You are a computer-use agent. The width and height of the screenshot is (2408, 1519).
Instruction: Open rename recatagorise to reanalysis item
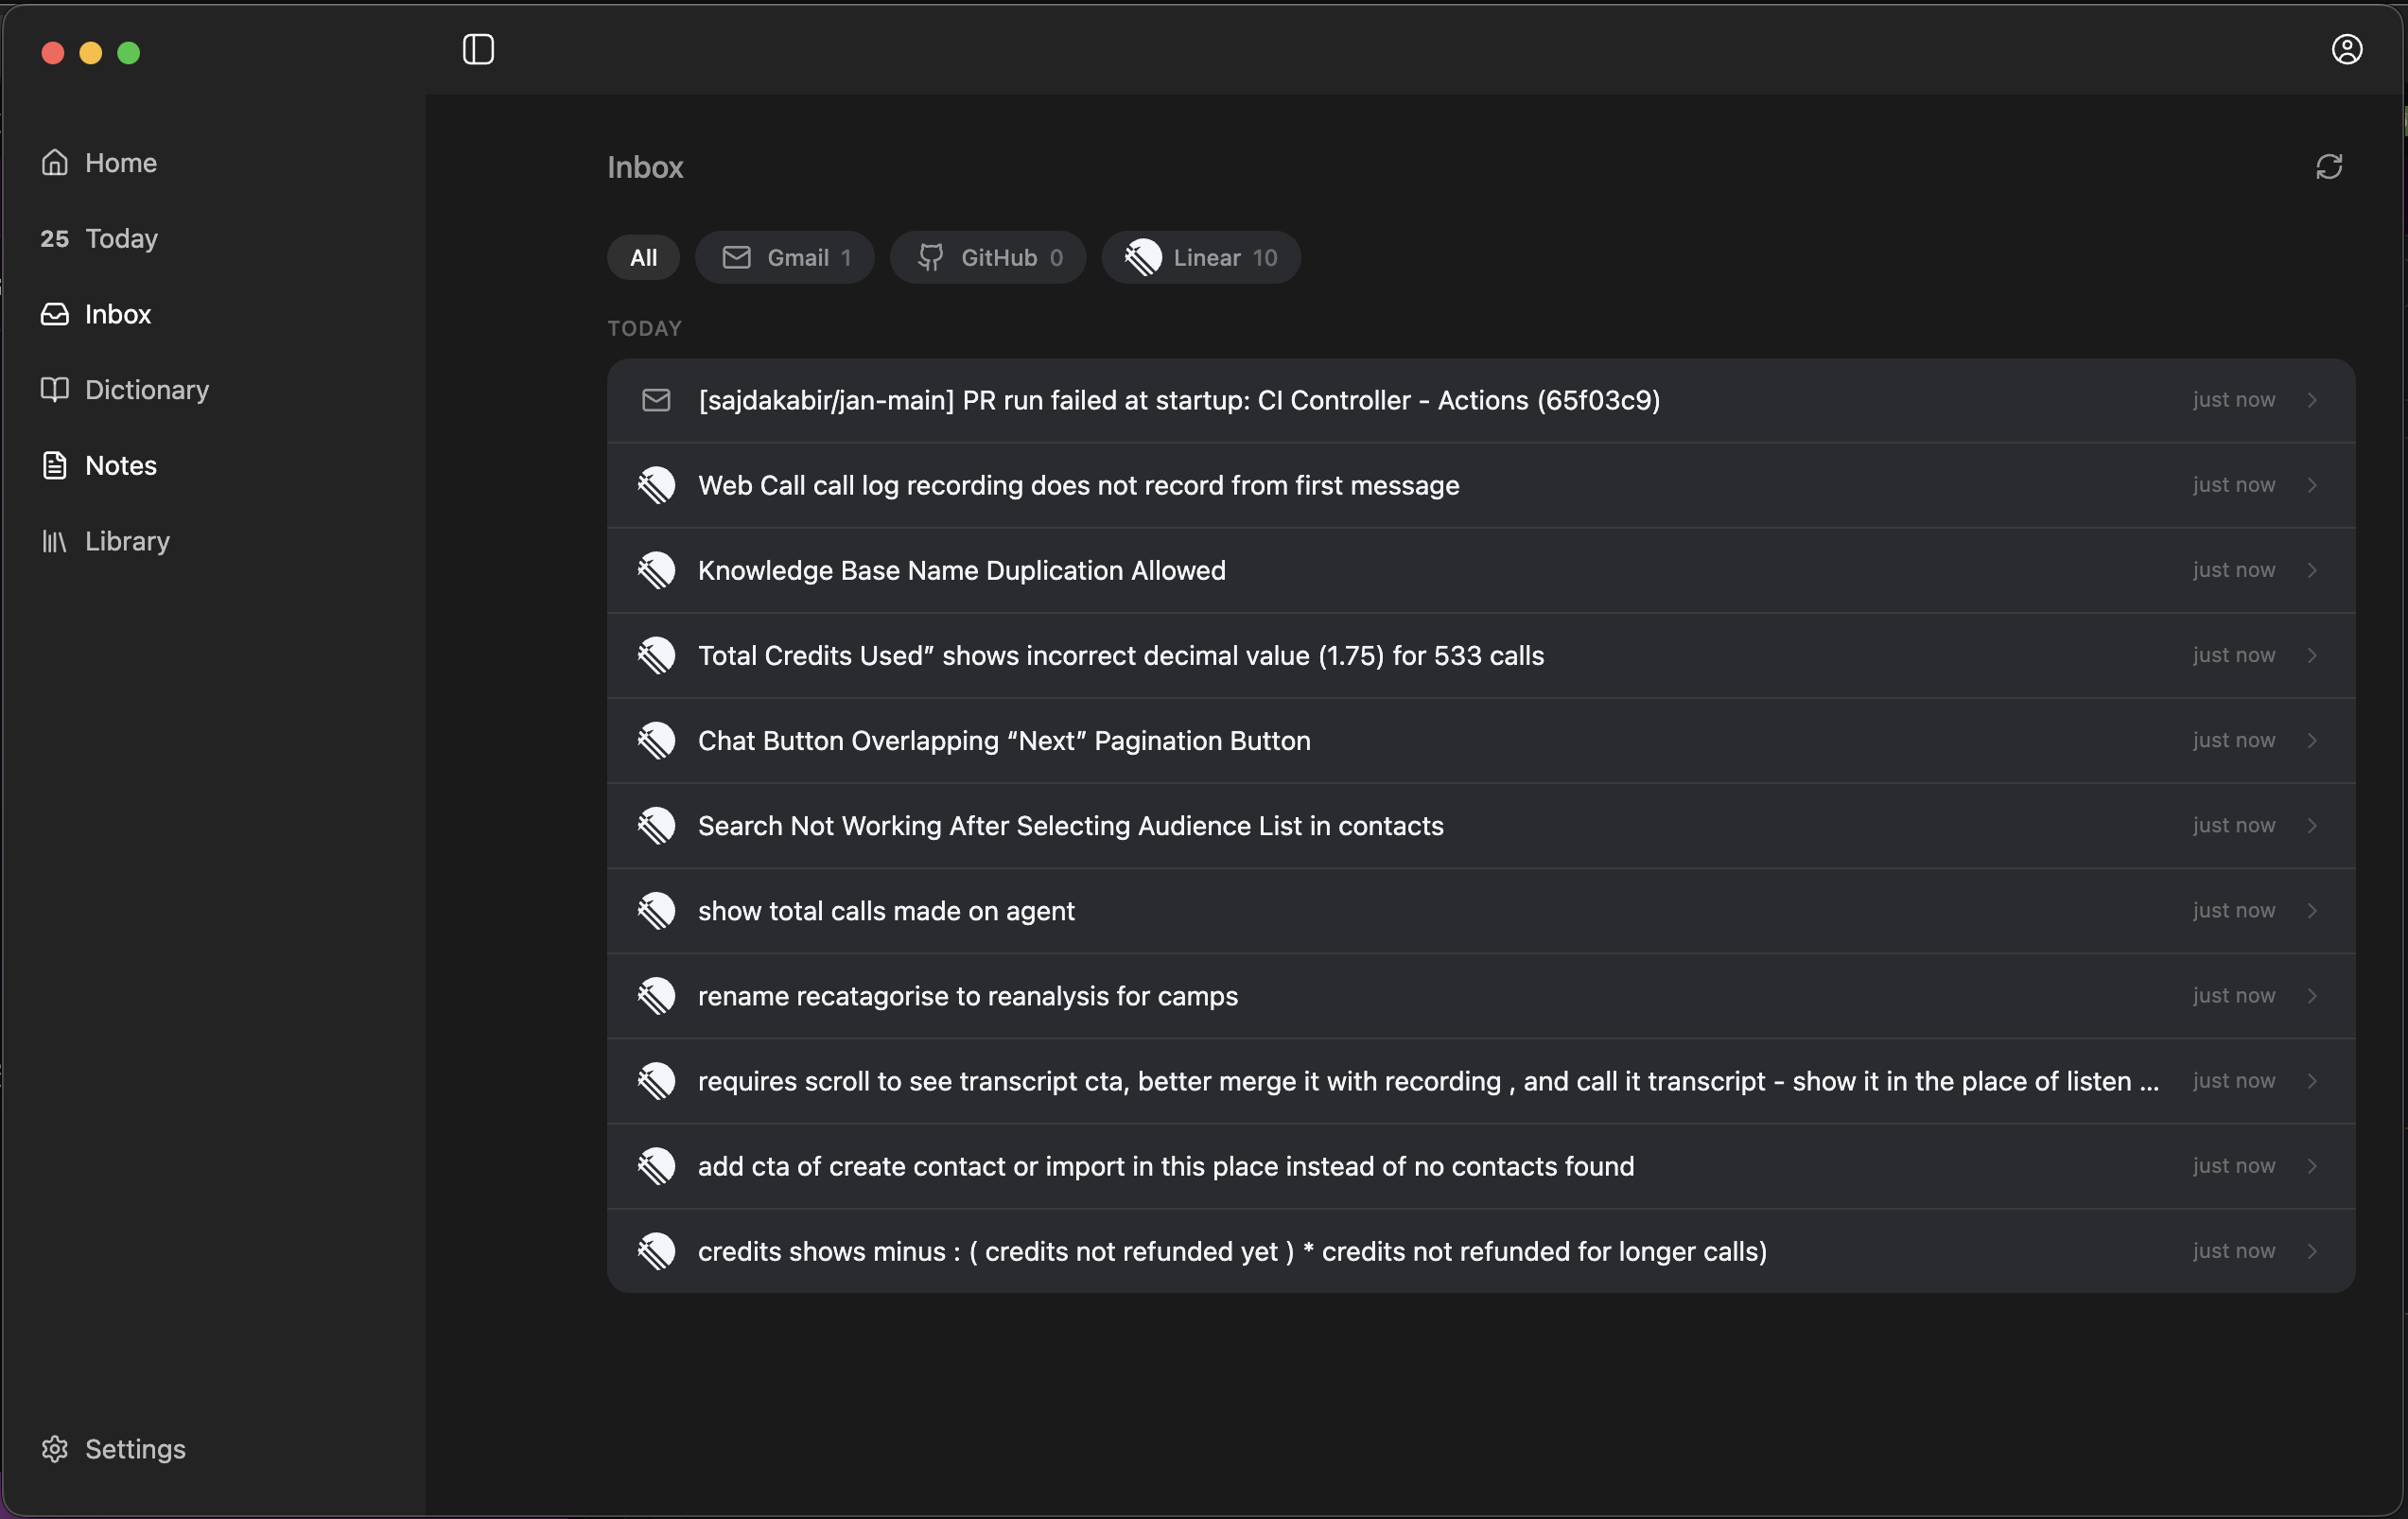[967, 996]
